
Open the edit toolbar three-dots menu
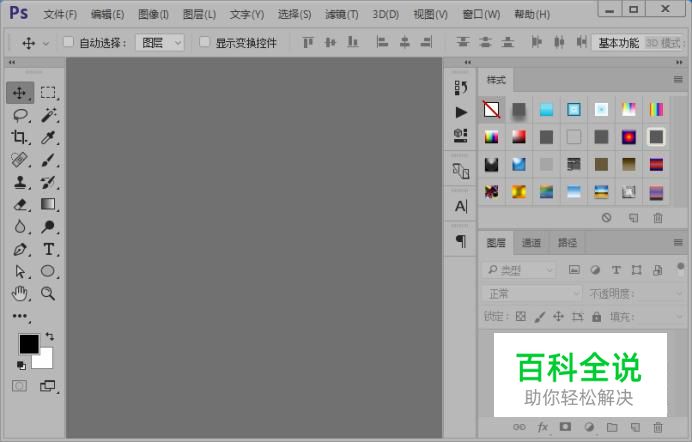[x=20, y=316]
